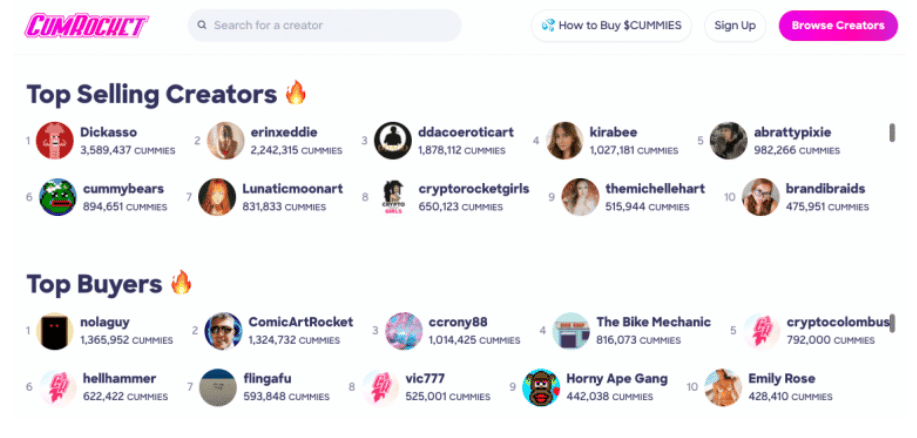This screenshot has width=917, height=438.
Task: Click cryptorocketgirls avatar icon
Action: tap(393, 197)
